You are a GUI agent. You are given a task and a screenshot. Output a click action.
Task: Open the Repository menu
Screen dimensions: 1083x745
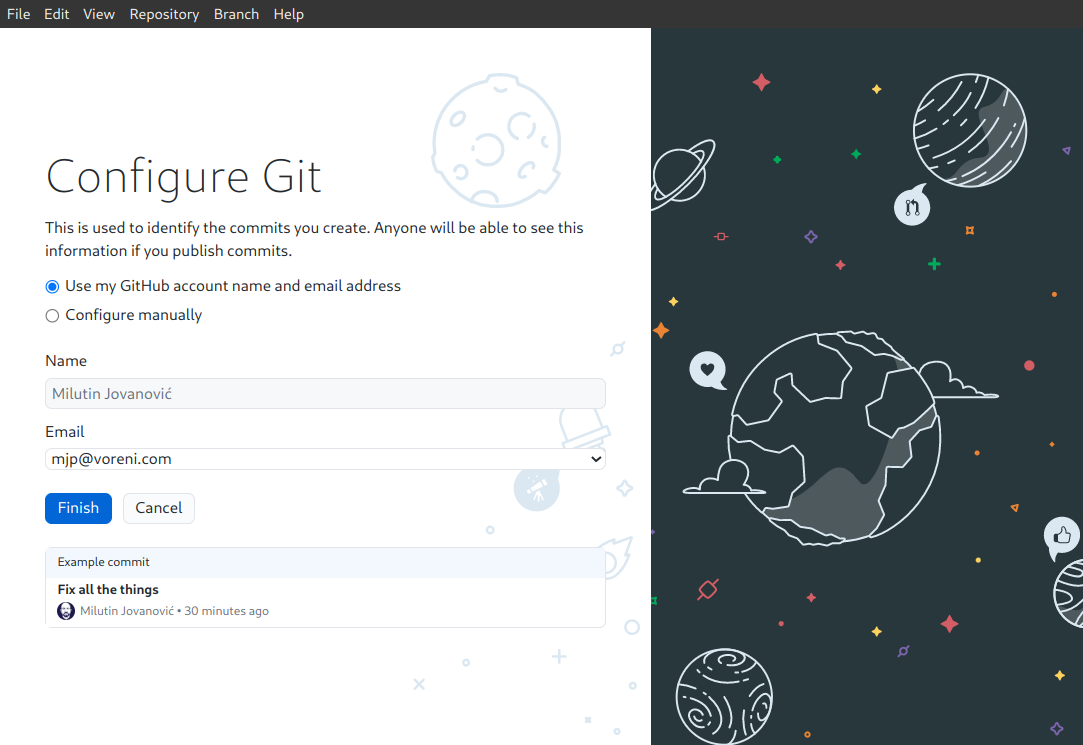[164, 14]
